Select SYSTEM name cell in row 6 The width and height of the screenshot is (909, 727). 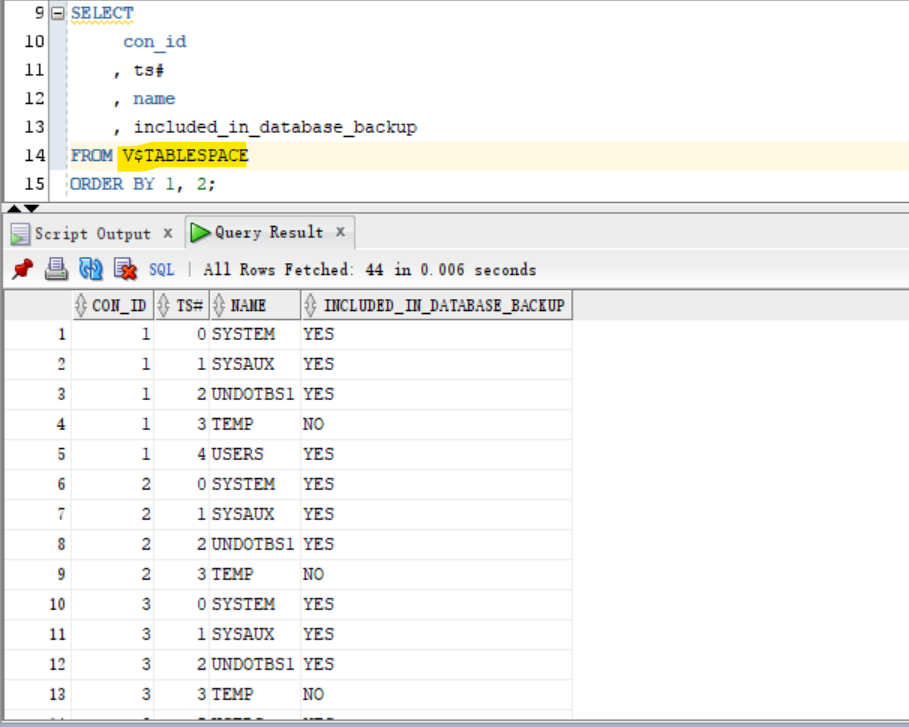(255, 484)
